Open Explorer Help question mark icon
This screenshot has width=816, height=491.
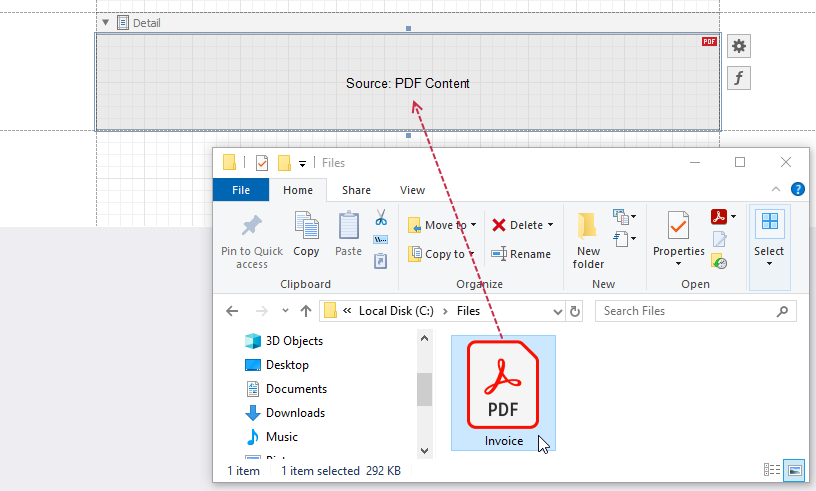point(797,190)
